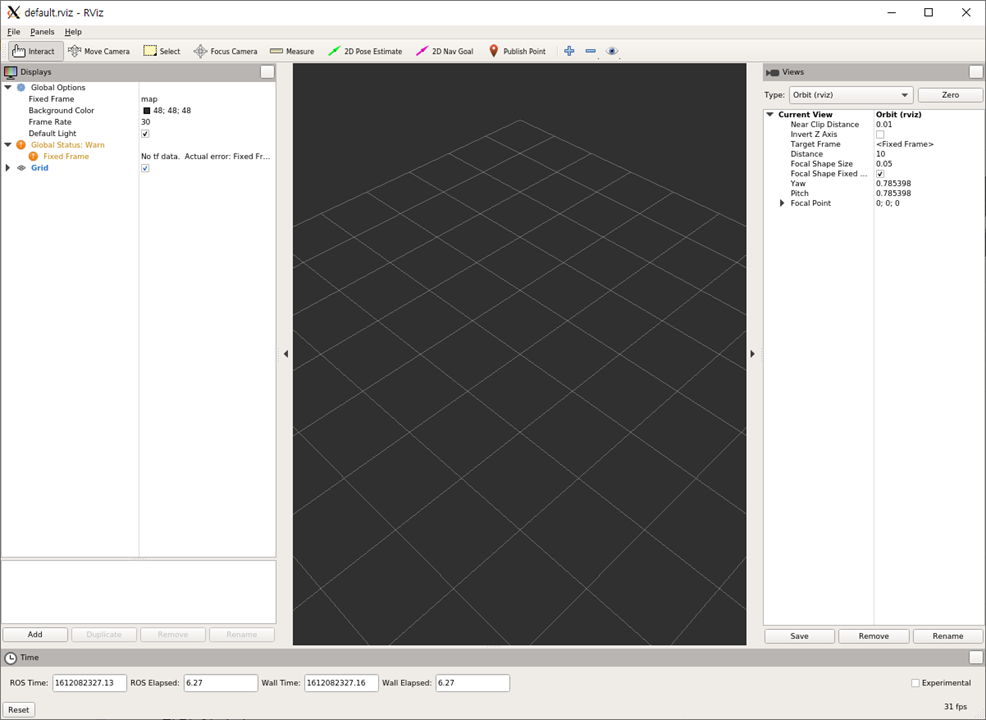This screenshot has height=720, width=986.
Task: Click the blue minus remove-tool icon
Action: (590, 51)
